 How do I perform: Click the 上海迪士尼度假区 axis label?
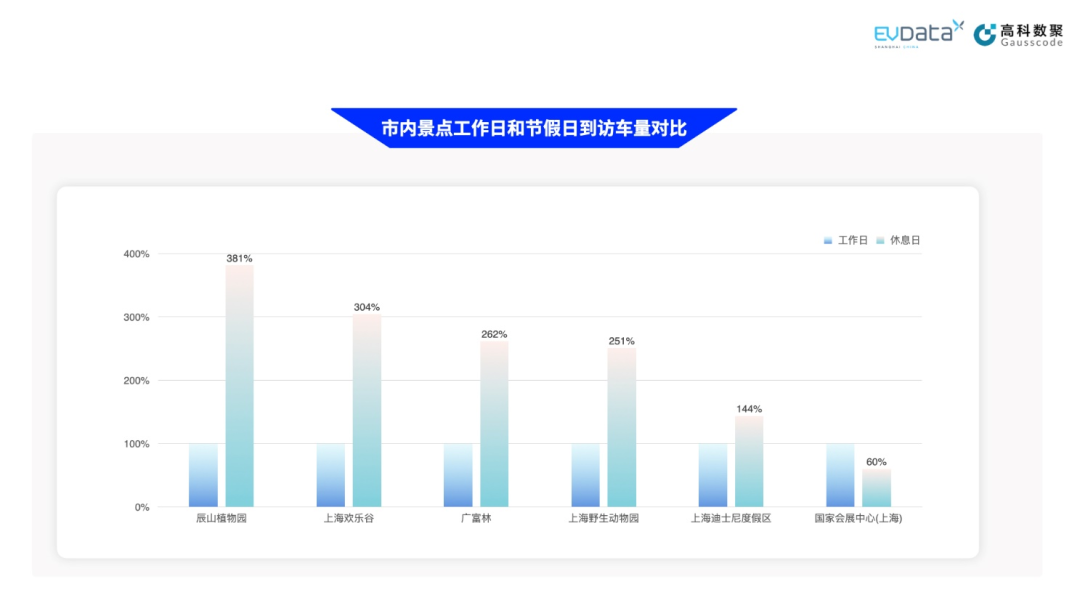coord(731,519)
